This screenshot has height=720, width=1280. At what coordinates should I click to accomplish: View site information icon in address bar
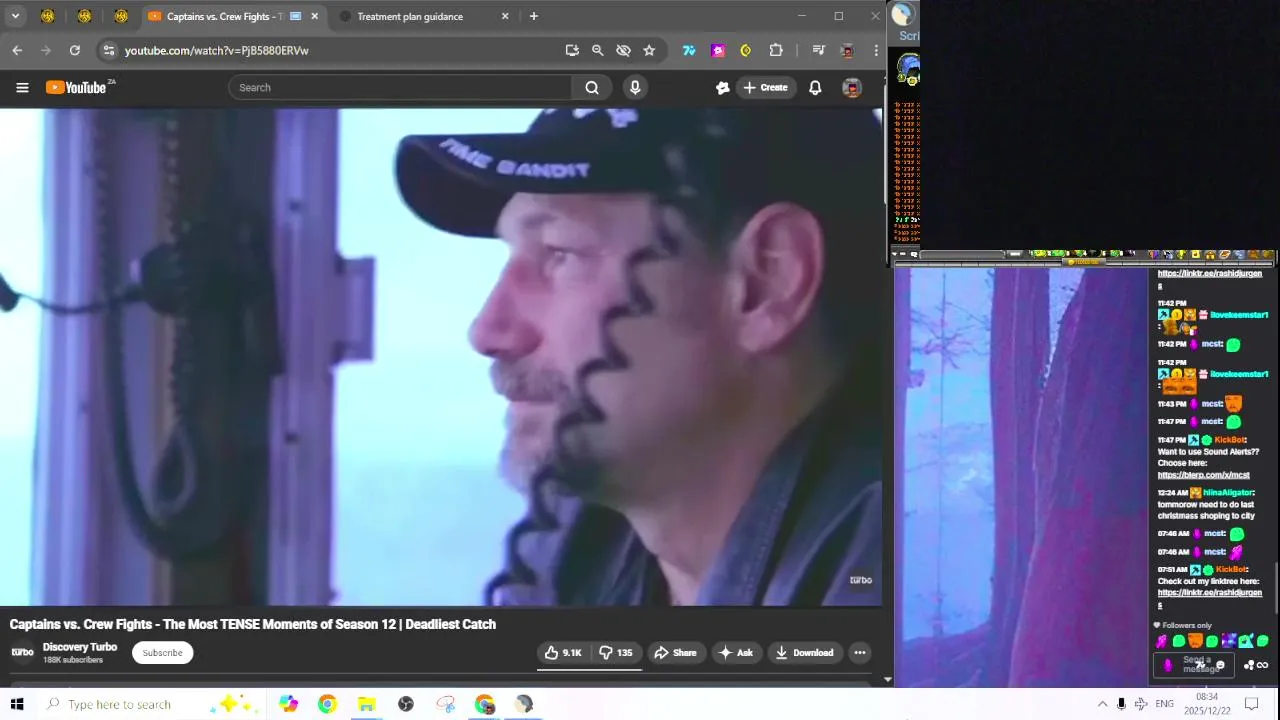pyautogui.click(x=109, y=50)
